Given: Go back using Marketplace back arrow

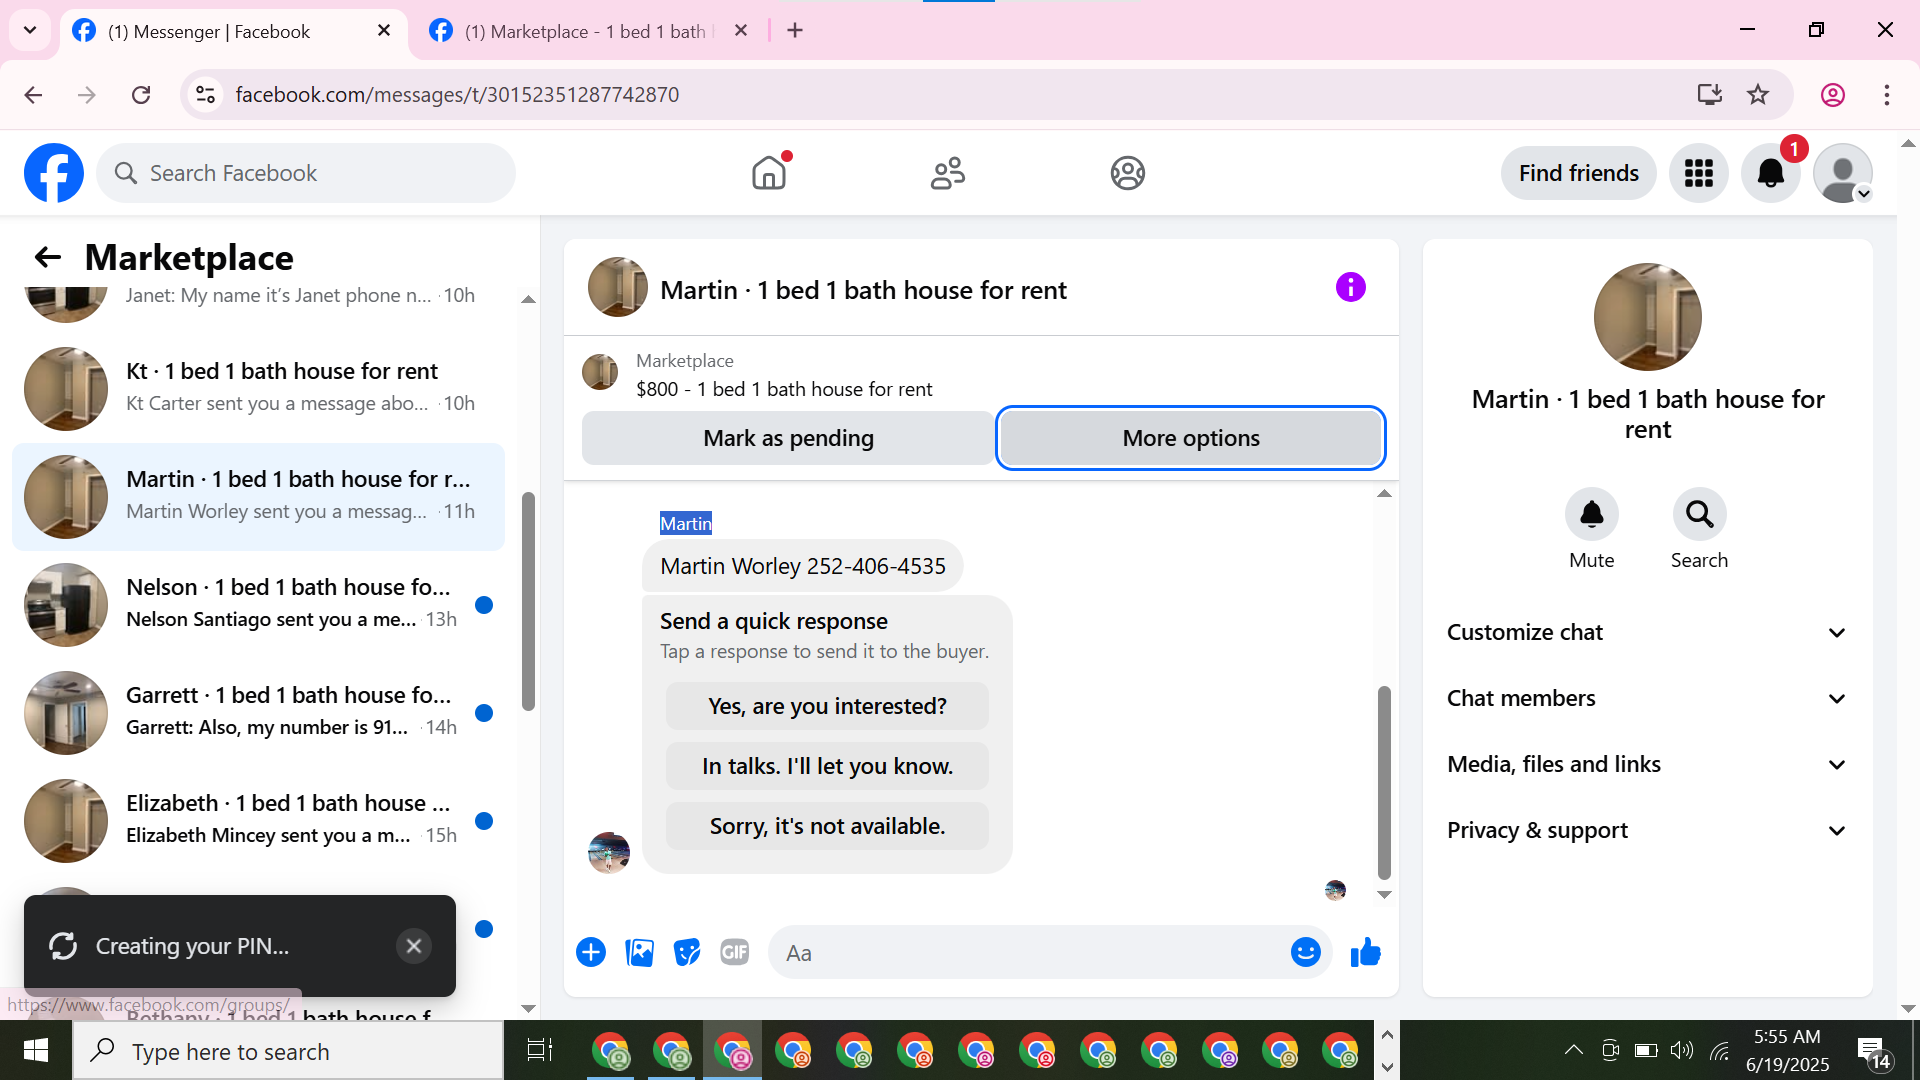Looking at the screenshot, I should (x=48, y=258).
